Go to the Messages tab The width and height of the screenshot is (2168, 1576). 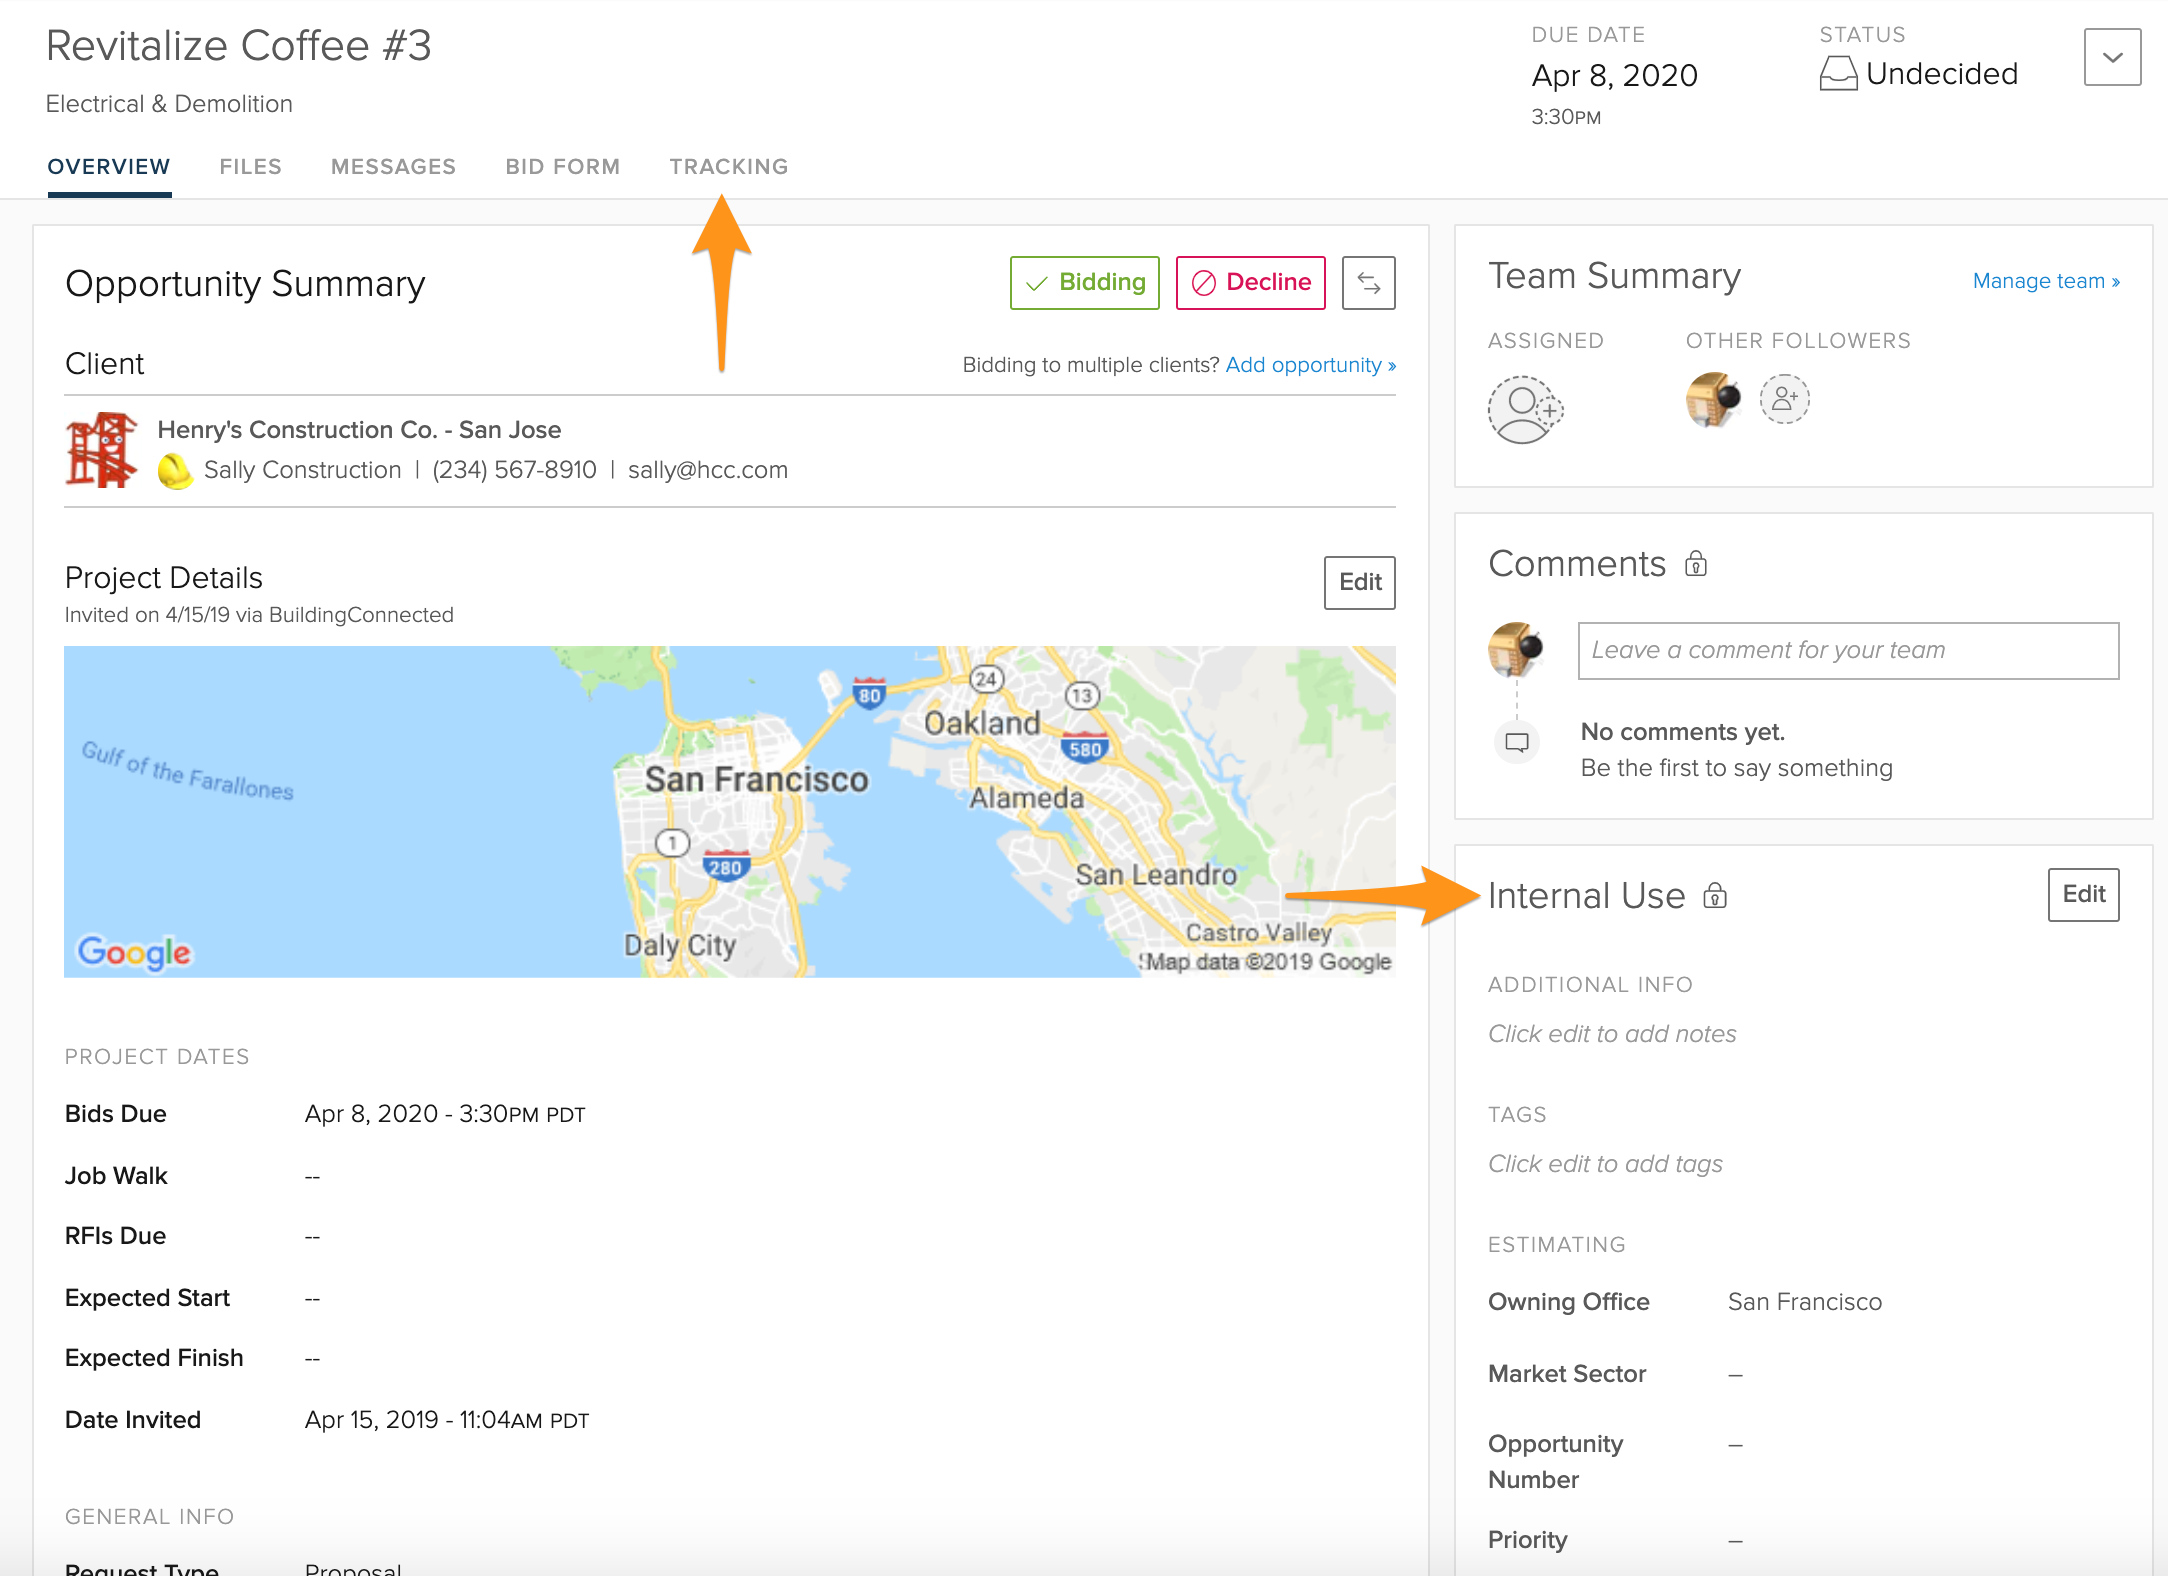pyautogui.click(x=393, y=167)
